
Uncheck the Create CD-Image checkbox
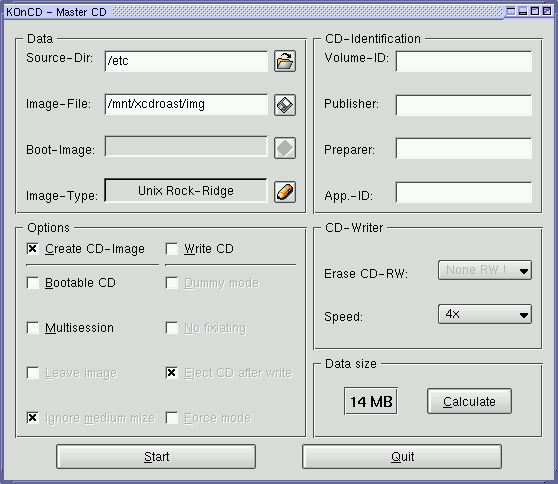[33, 249]
